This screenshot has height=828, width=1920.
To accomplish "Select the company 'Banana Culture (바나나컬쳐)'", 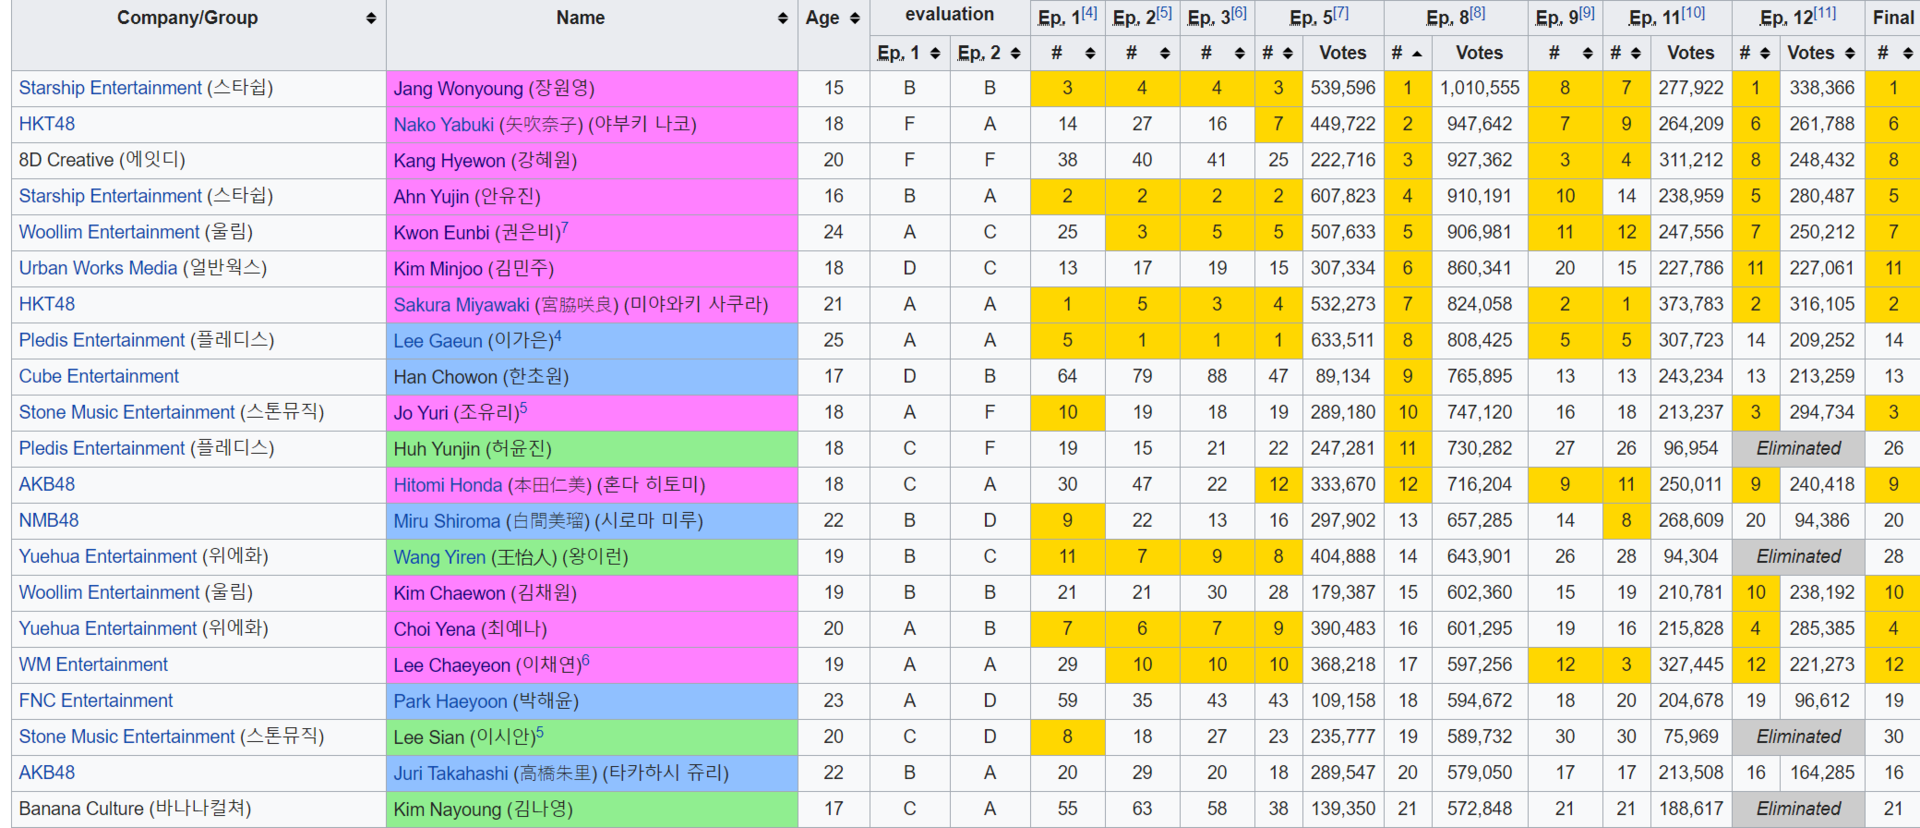I will tap(135, 808).
